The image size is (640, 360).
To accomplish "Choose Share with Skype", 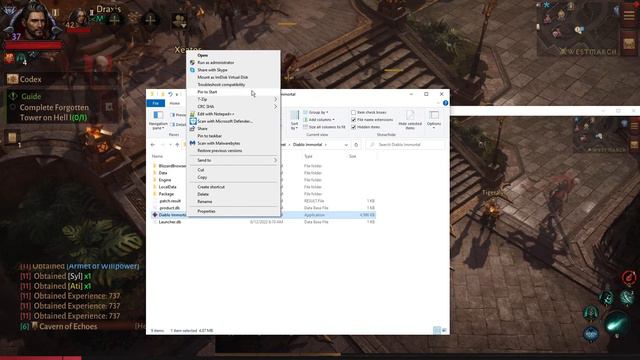I will 212,70.
